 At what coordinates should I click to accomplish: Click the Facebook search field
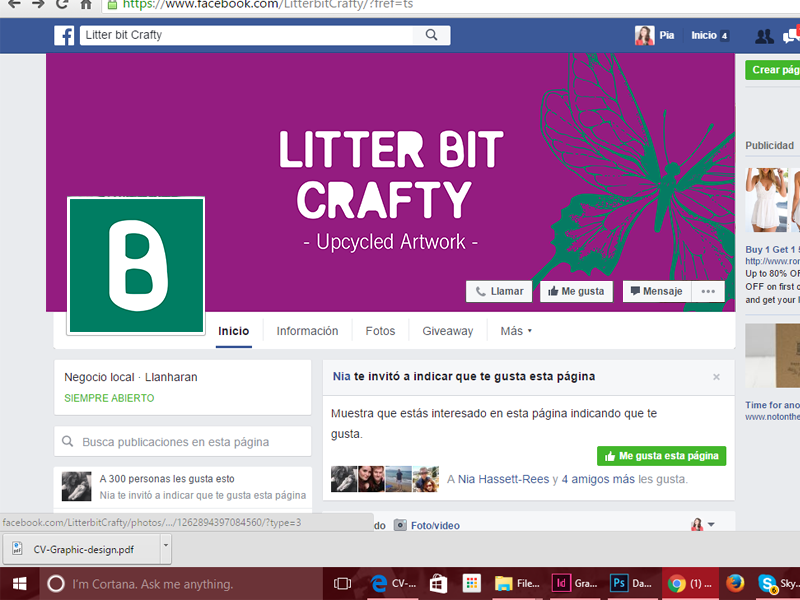[246, 35]
